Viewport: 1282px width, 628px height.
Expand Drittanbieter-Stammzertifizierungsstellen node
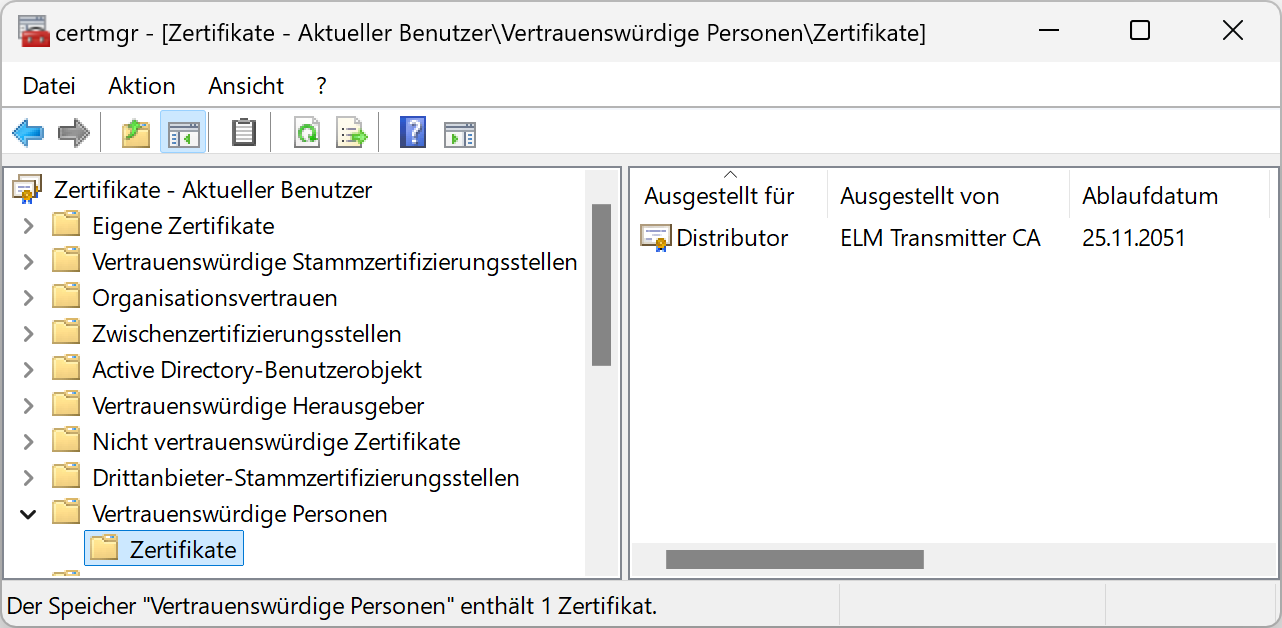[28, 478]
